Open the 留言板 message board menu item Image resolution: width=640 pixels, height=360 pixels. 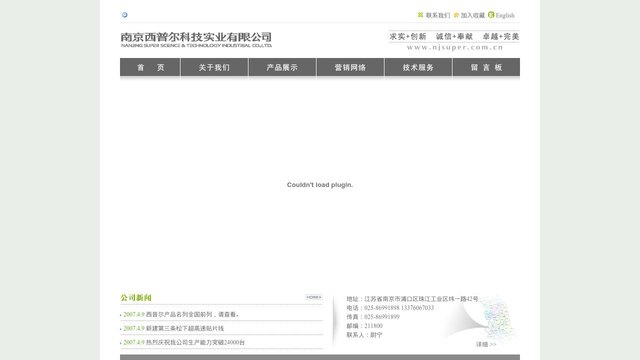[x=487, y=67]
